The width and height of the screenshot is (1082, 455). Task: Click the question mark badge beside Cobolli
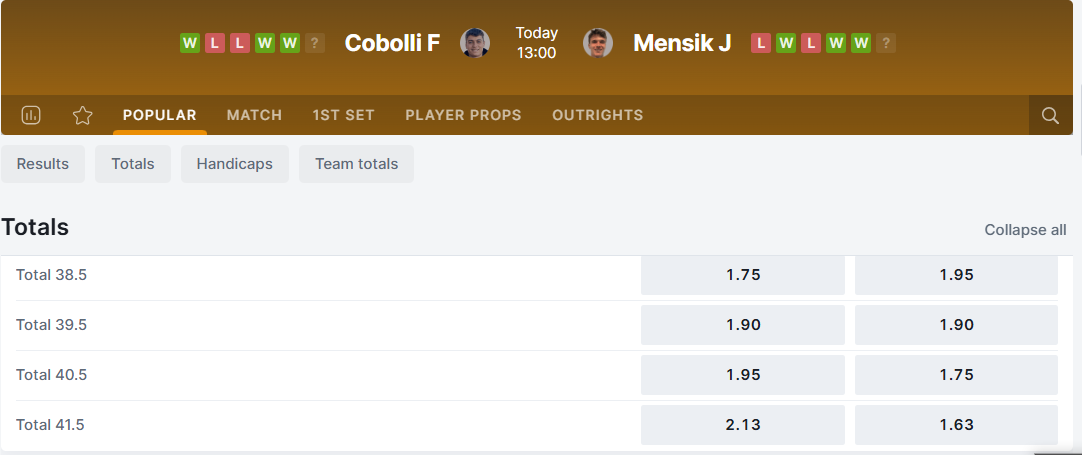tap(315, 43)
